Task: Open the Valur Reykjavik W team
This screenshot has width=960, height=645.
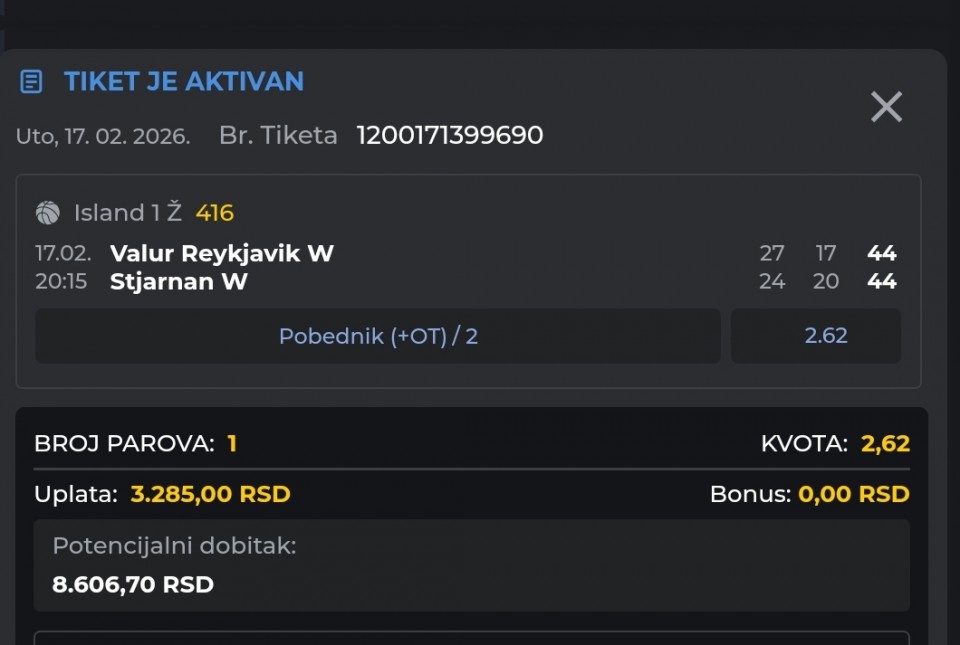Action: (222, 253)
